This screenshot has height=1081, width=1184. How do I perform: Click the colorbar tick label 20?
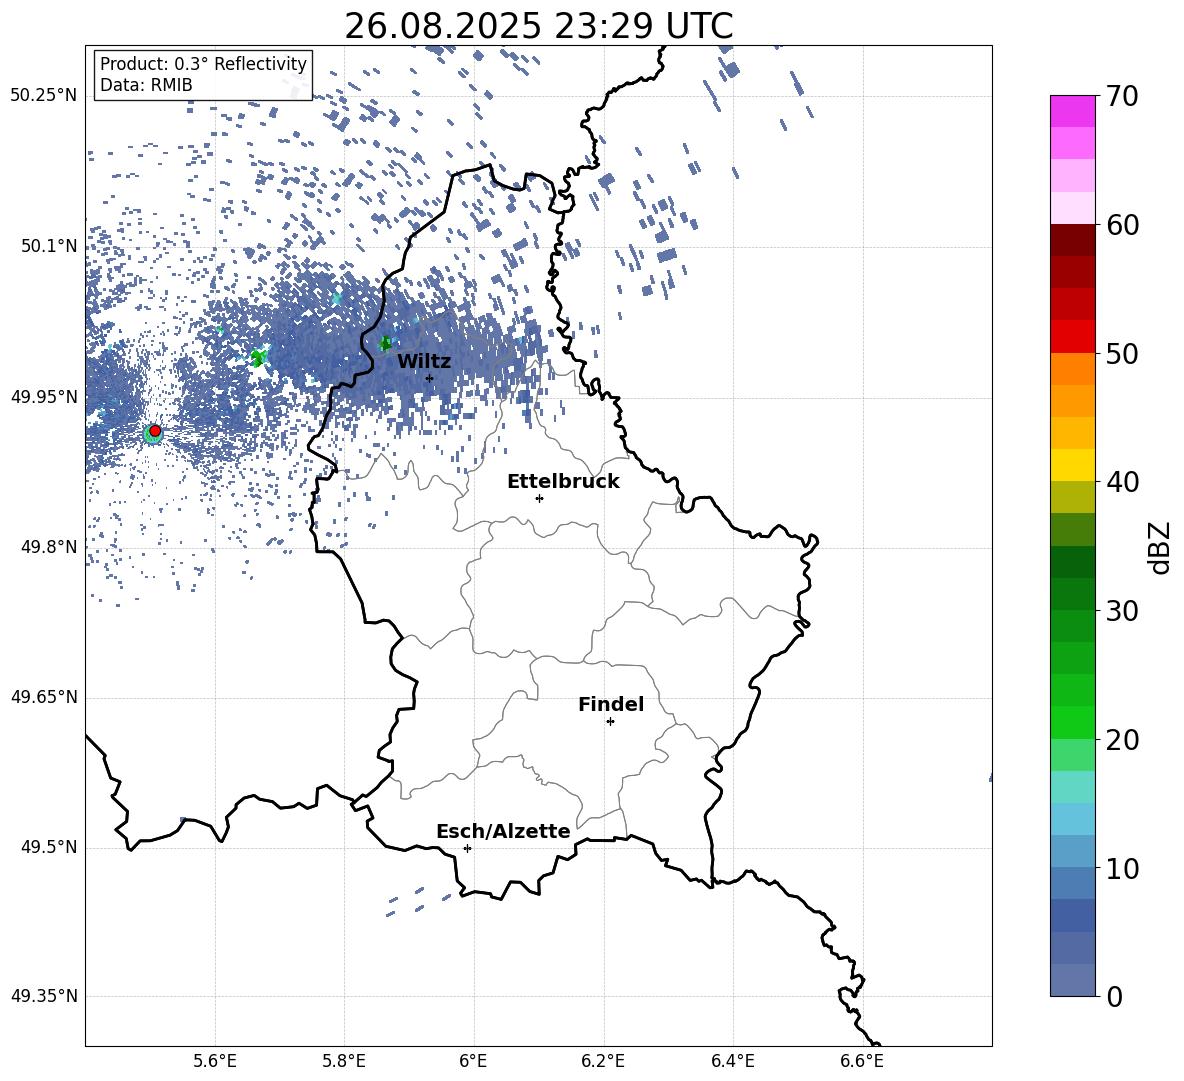click(x=1122, y=740)
